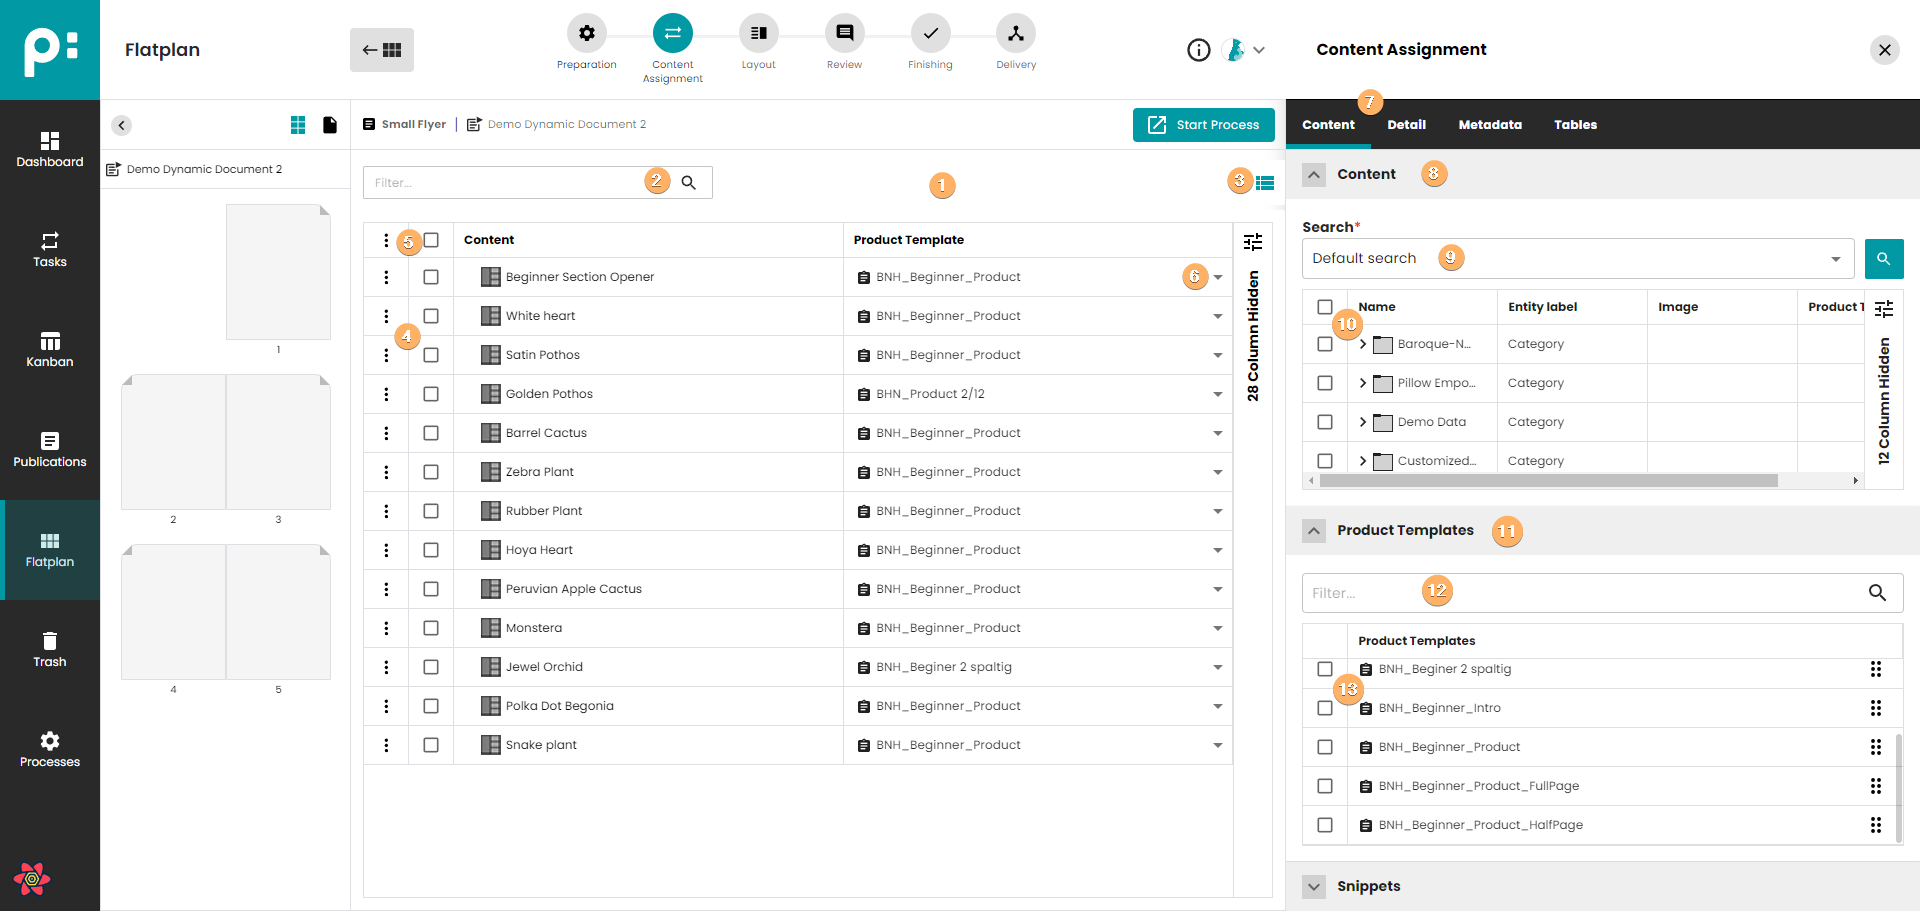1920x911 pixels.
Task: Click the back to grid view button
Action: coord(382,50)
